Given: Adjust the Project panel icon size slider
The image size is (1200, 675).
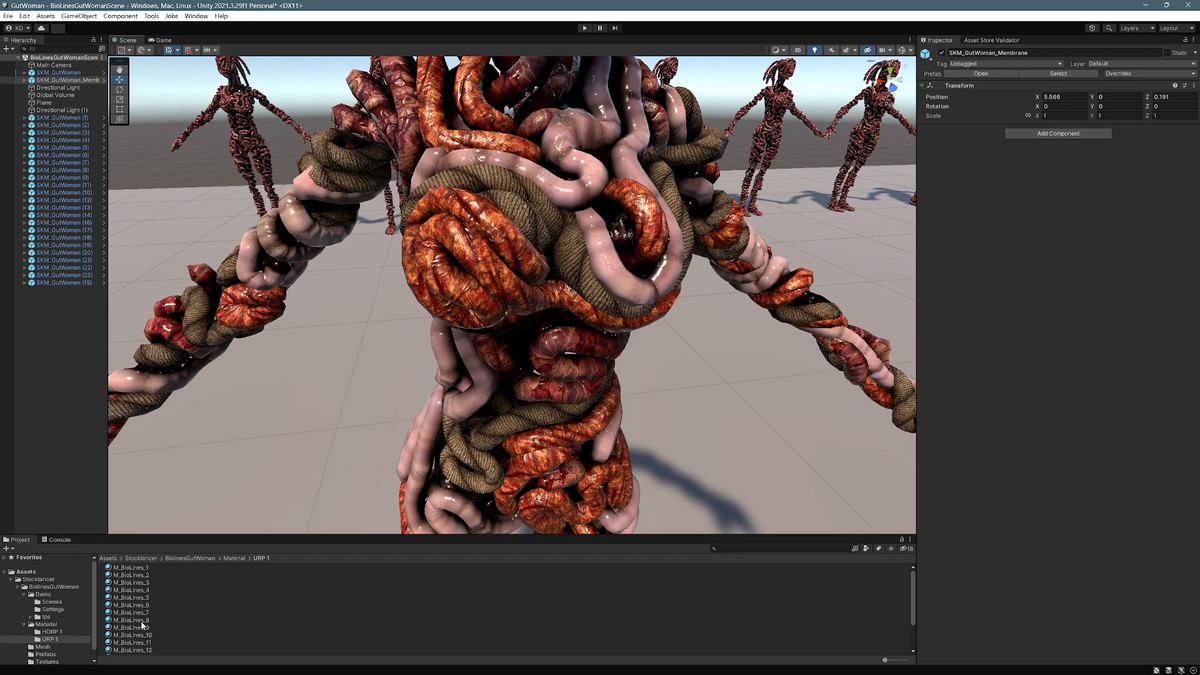Looking at the screenshot, I should pos(885,660).
